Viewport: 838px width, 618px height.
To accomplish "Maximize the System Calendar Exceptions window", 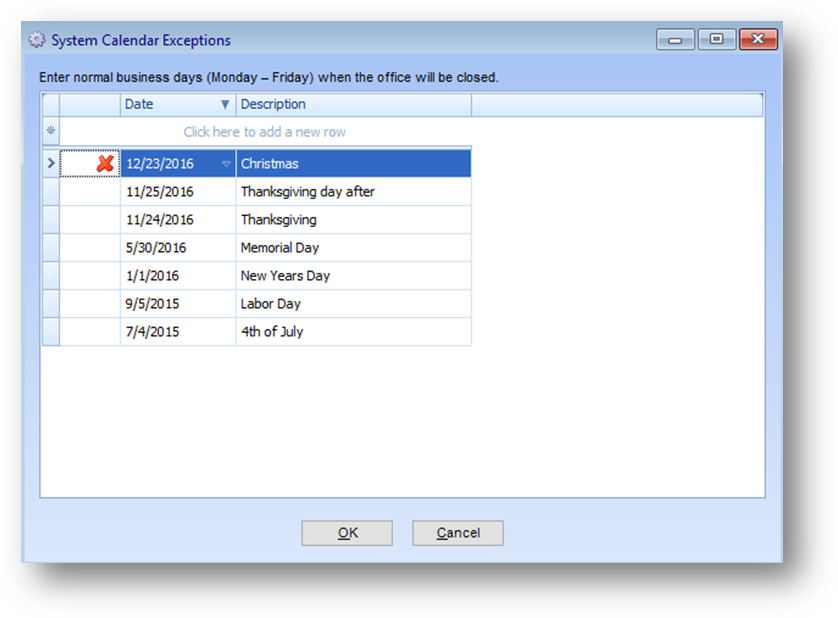I will tap(717, 39).
